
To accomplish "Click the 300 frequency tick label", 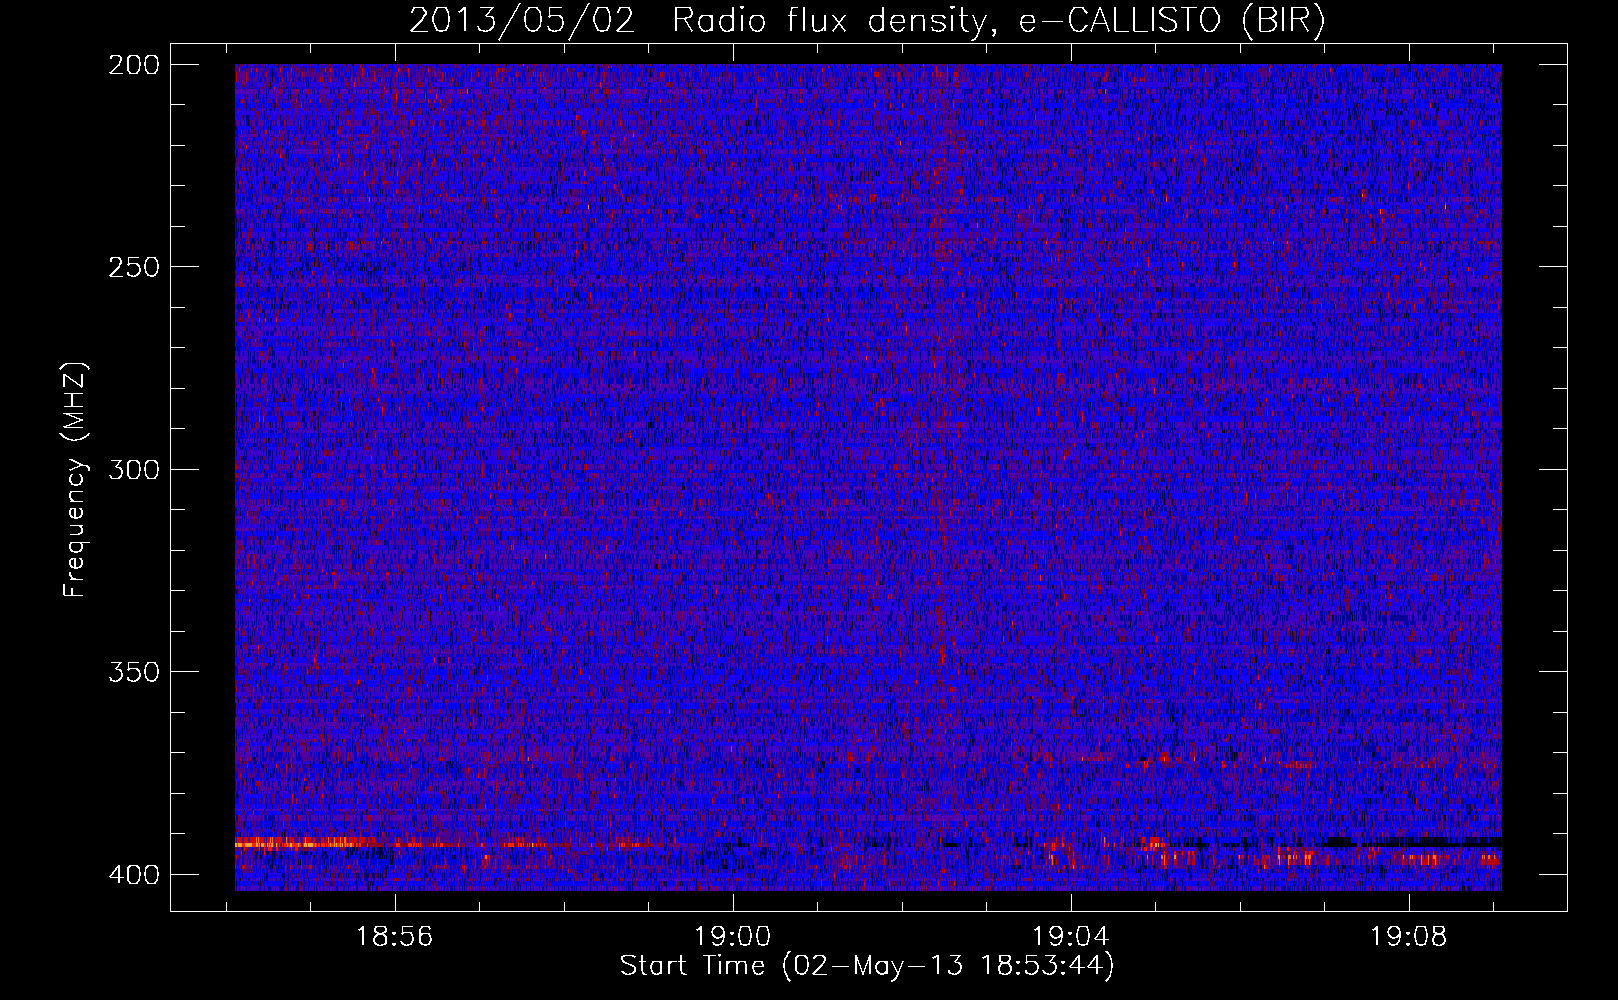I will pos(133,469).
